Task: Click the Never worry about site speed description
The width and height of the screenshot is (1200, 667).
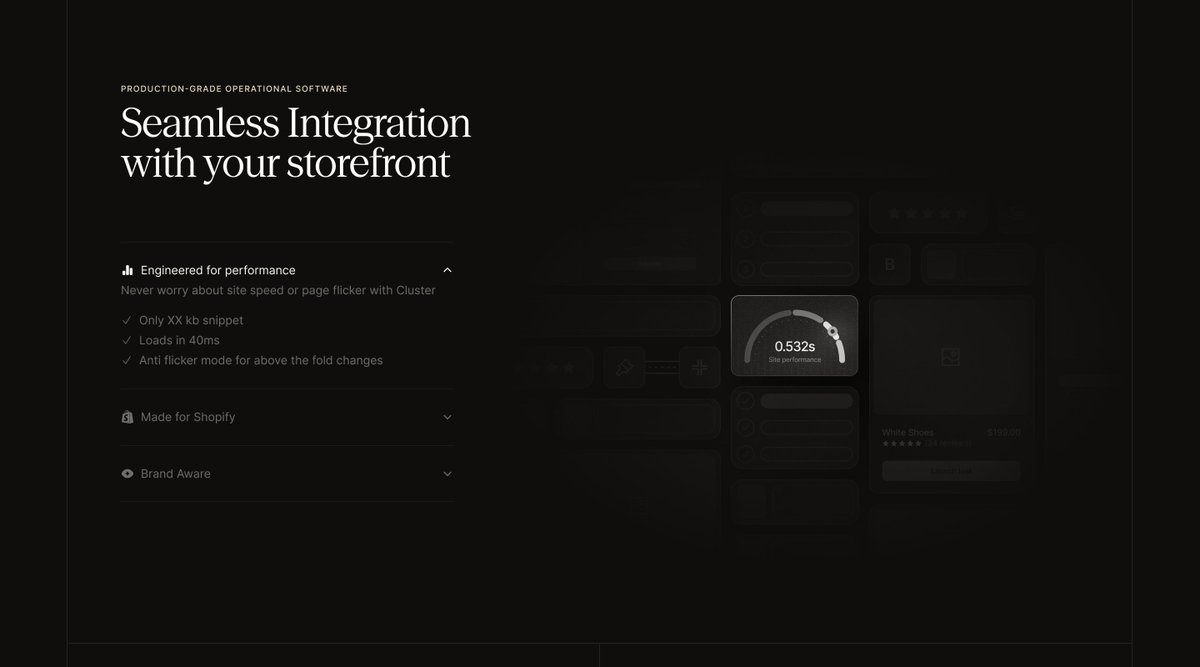Action: click(x=278, y=291)
